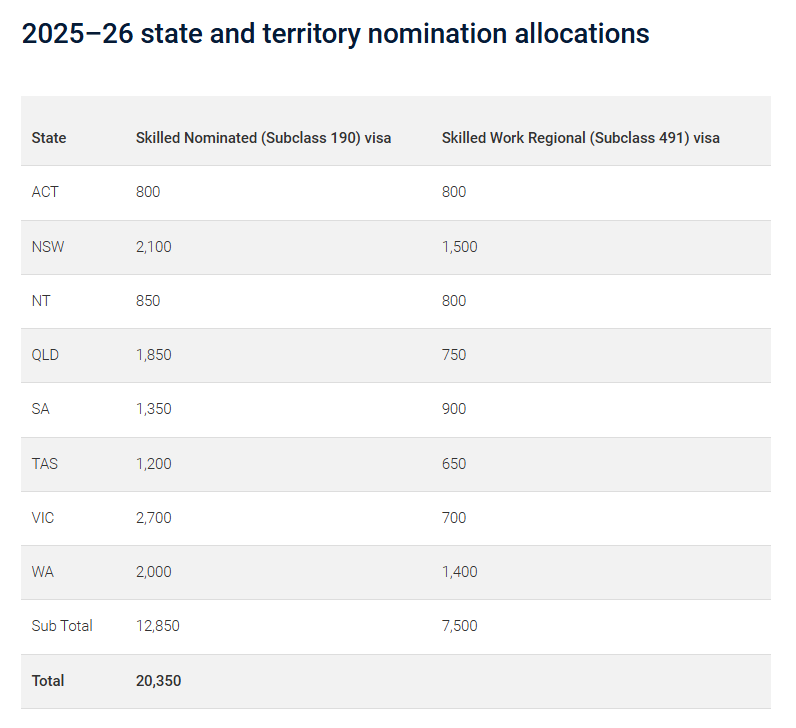This screenshot has width=796, height=728.
Task: Click the QLD state cell
Action: tap(46, 355)
